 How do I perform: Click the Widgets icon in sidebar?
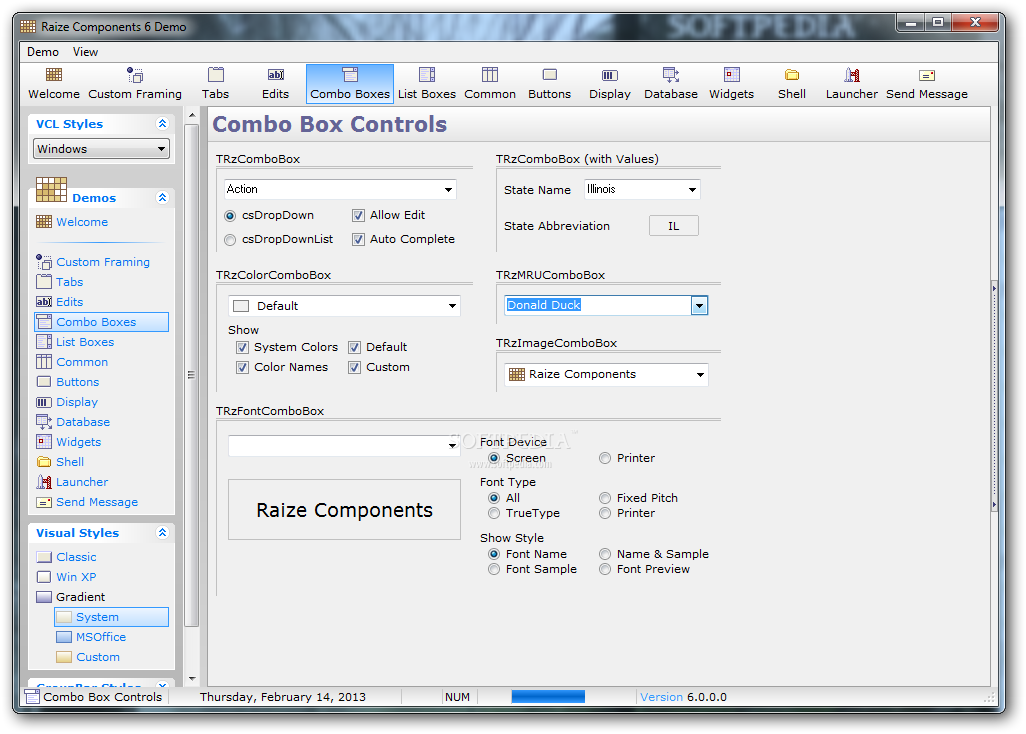[x=44, y=442]
